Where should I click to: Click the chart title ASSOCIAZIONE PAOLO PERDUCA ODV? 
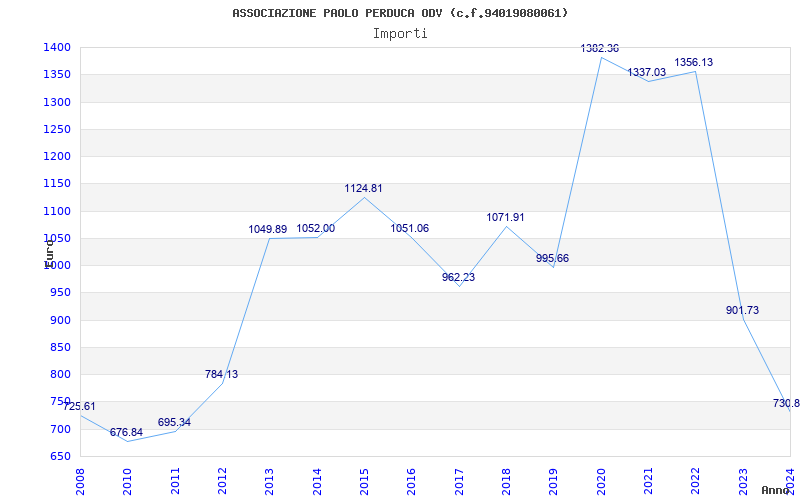[x=400, y=13]
